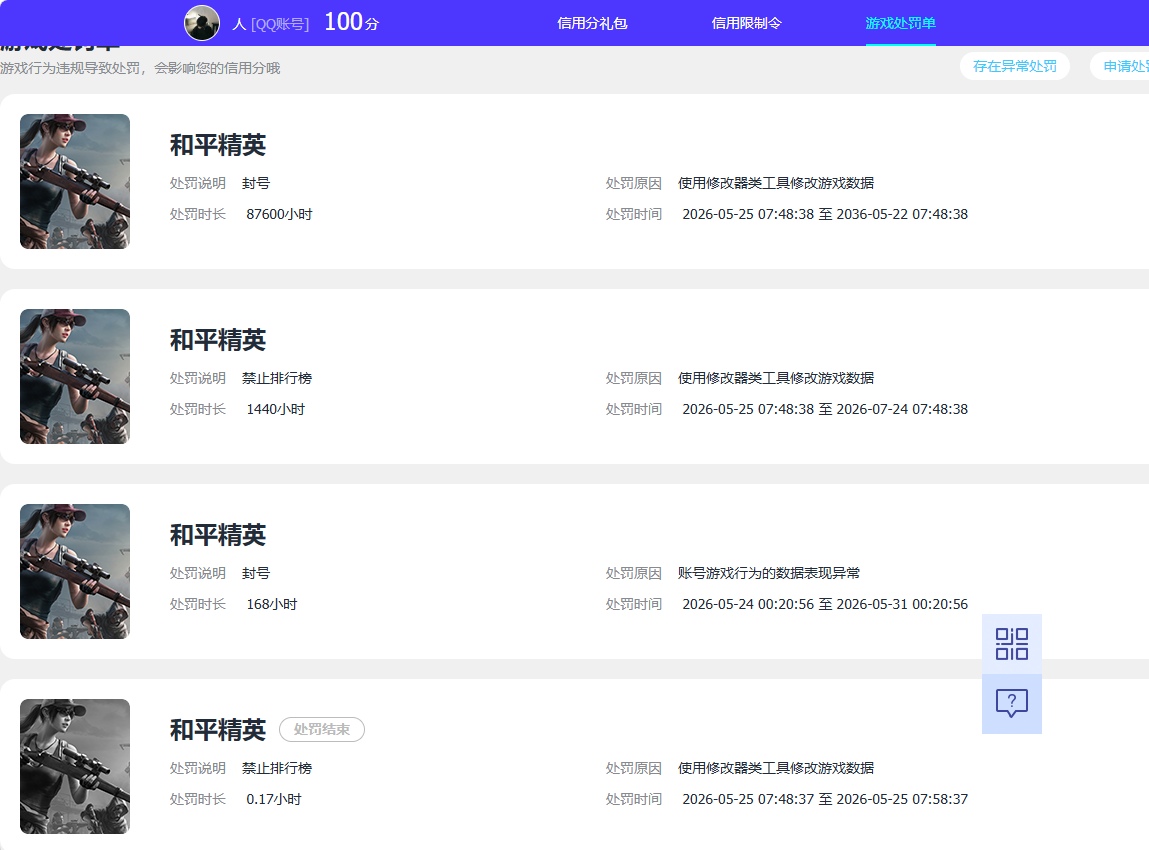Click 禁止排行榜 on the 1440小时 card

tap(277, 378)
